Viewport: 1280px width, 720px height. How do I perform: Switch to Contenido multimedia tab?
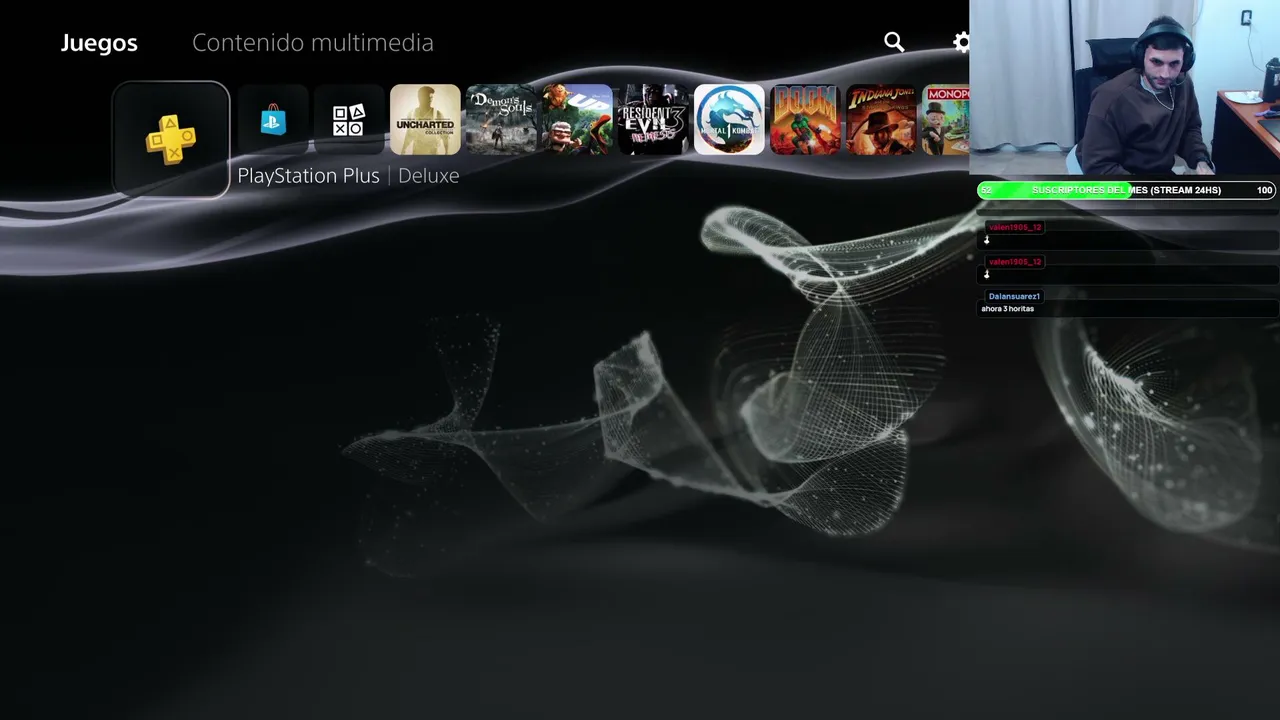(313, 43)
